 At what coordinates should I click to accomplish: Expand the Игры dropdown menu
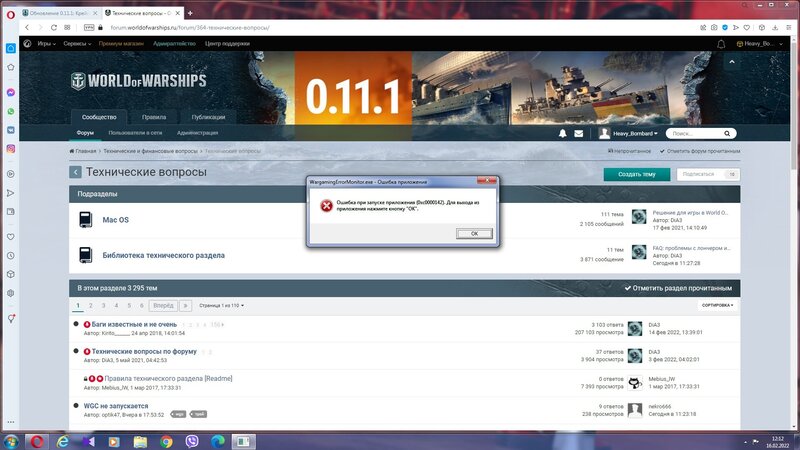(46, 44)
